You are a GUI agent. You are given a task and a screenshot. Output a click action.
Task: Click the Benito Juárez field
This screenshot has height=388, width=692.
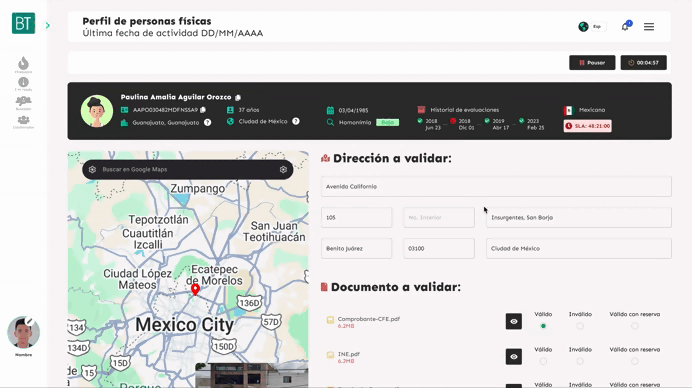point(356,249)
